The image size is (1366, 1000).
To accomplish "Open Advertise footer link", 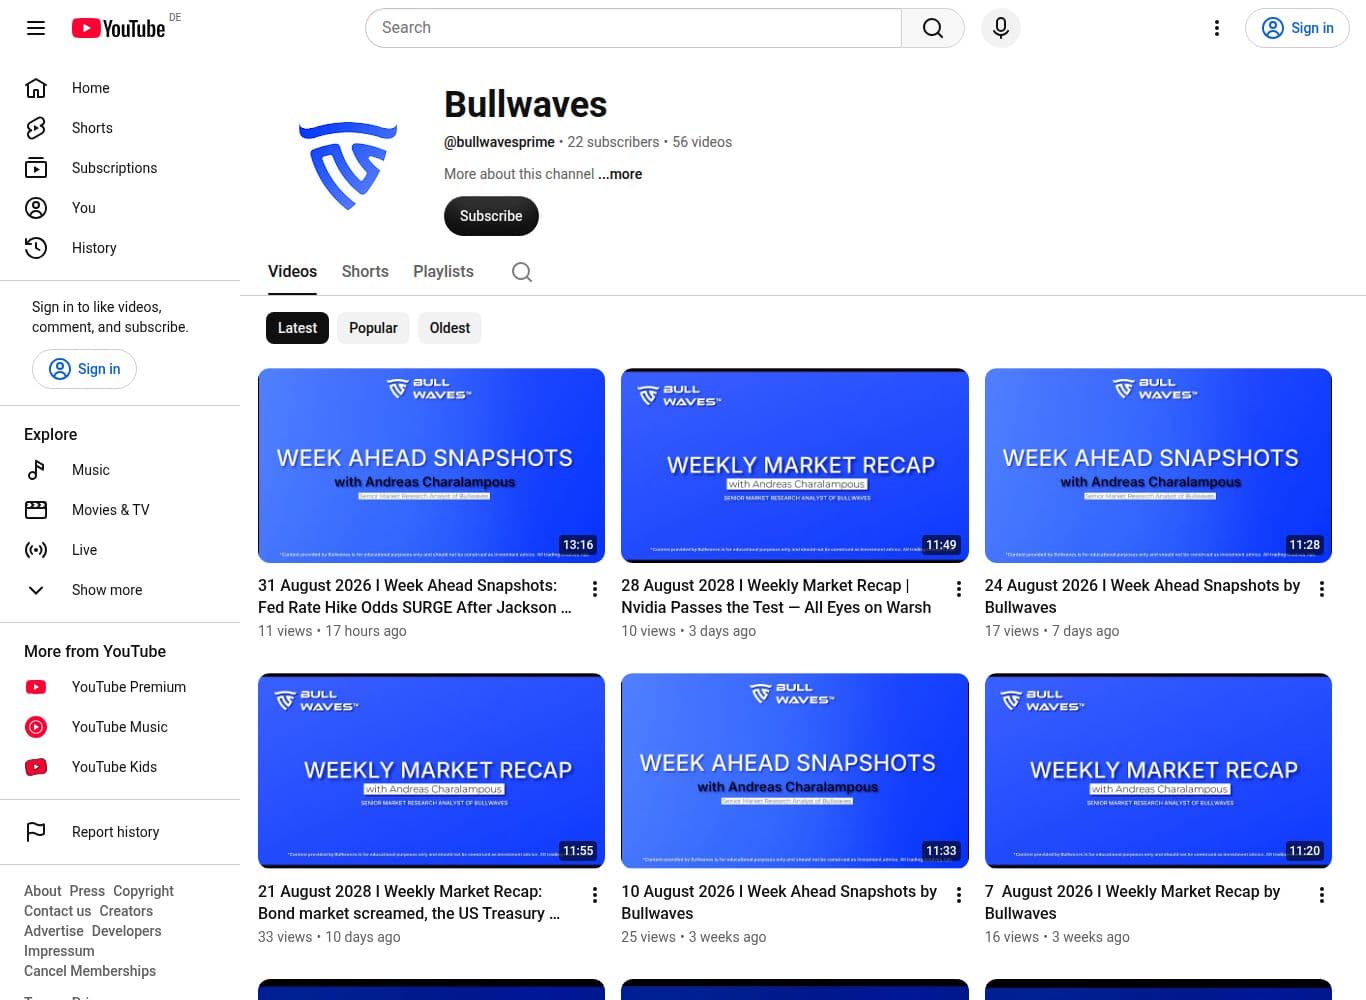I will pyautogui.click(x=54, y=931).
